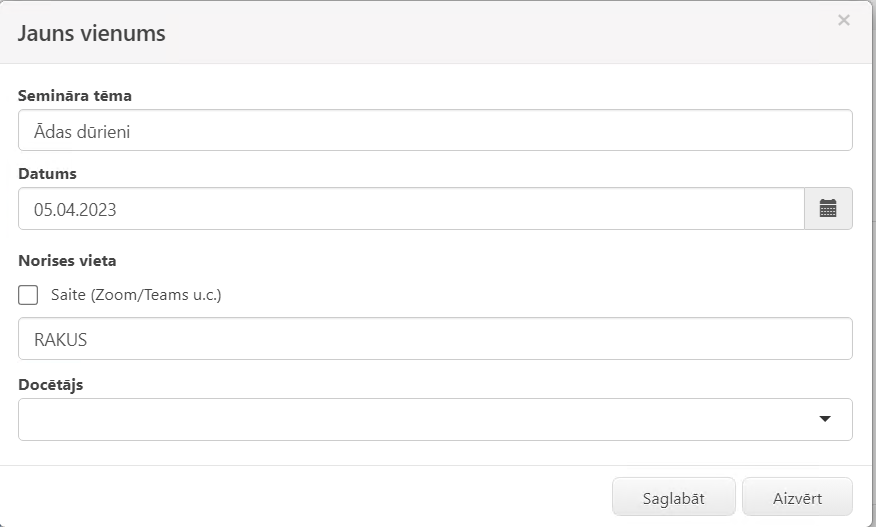Open the calendar date picker icon
Image resolution: width=876 pixels, height=527 pixels.
point(828,208)
